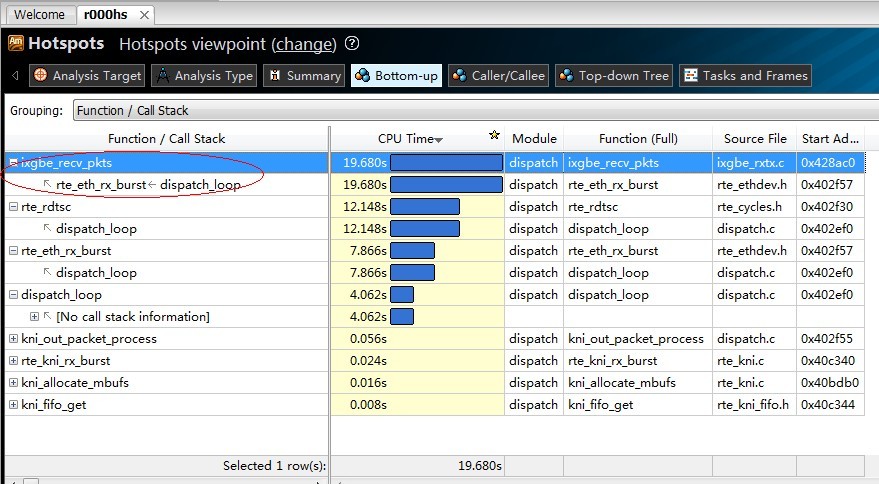Click kni_out_packet_process in Function (Full) column

point(636,339)
